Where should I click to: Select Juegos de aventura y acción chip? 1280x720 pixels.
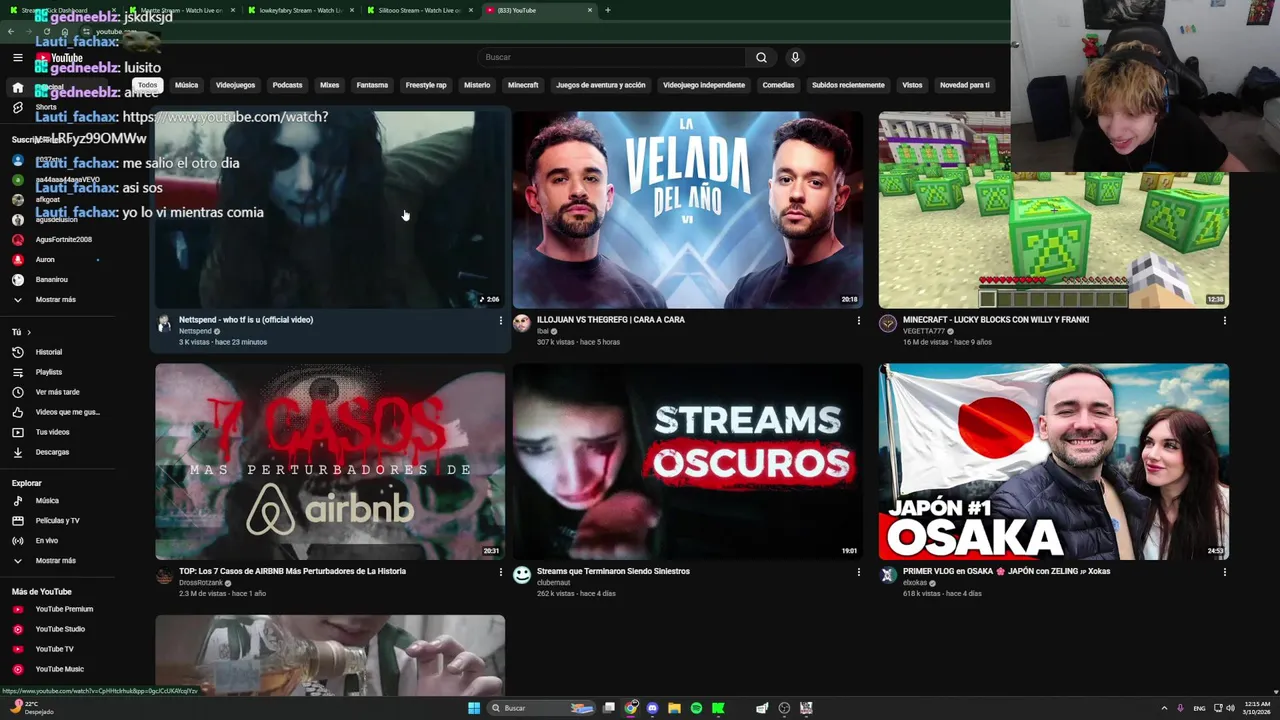point(601,85)
